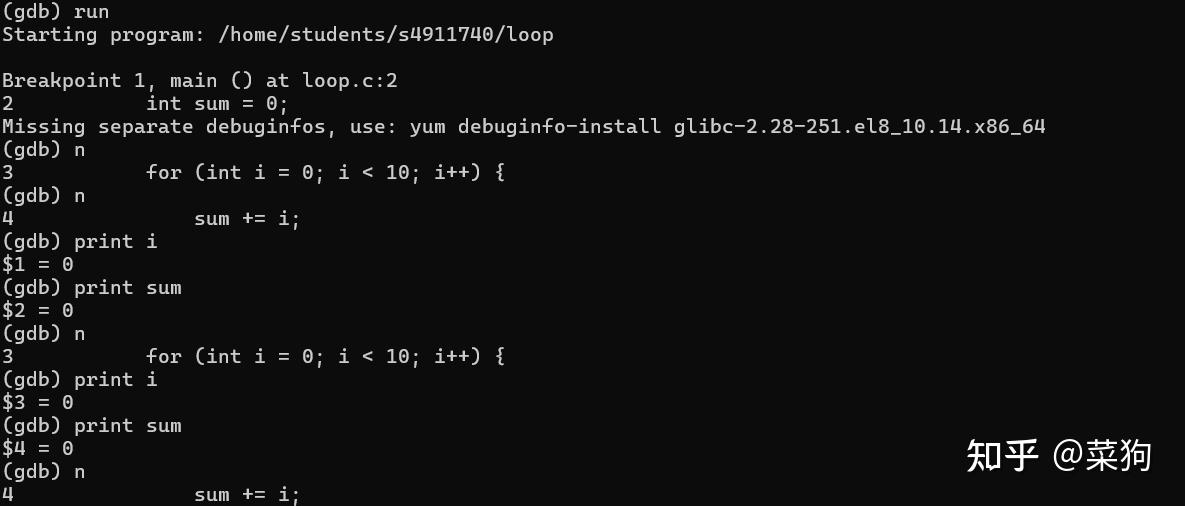This screenshot has height=506, width=1185.
Task: Click the "int sum = 0;" source line
Action: tap(217, 103)
